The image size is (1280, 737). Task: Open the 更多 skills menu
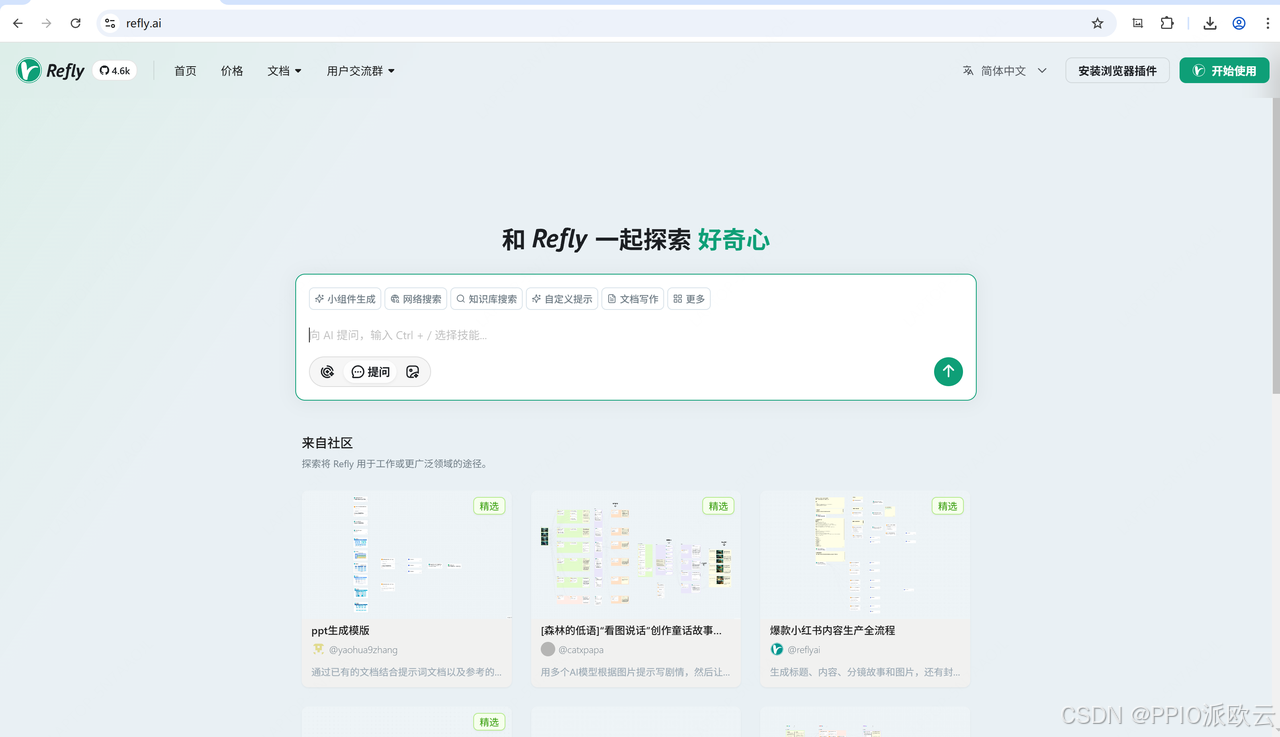[x=689, y=299]
